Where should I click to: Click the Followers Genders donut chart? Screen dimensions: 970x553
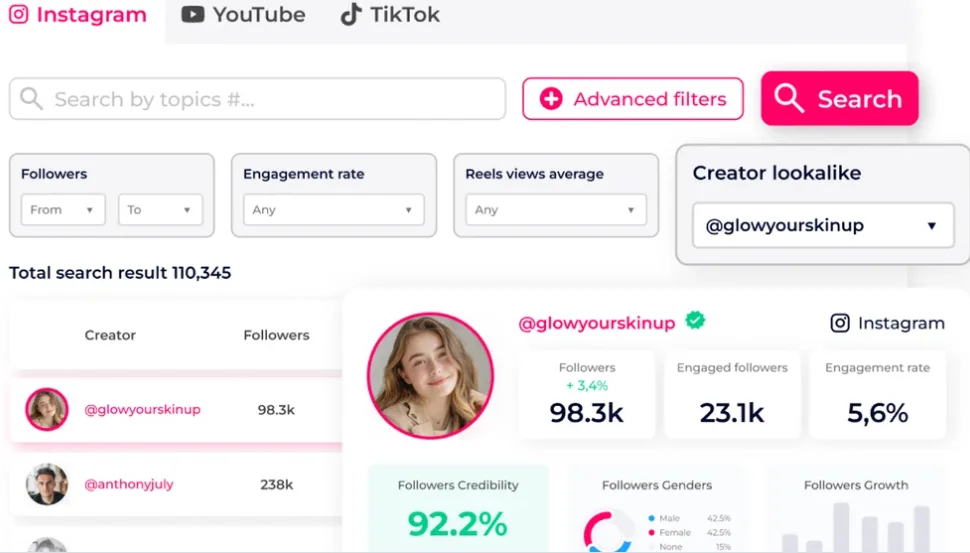click(x=608, y=531)
